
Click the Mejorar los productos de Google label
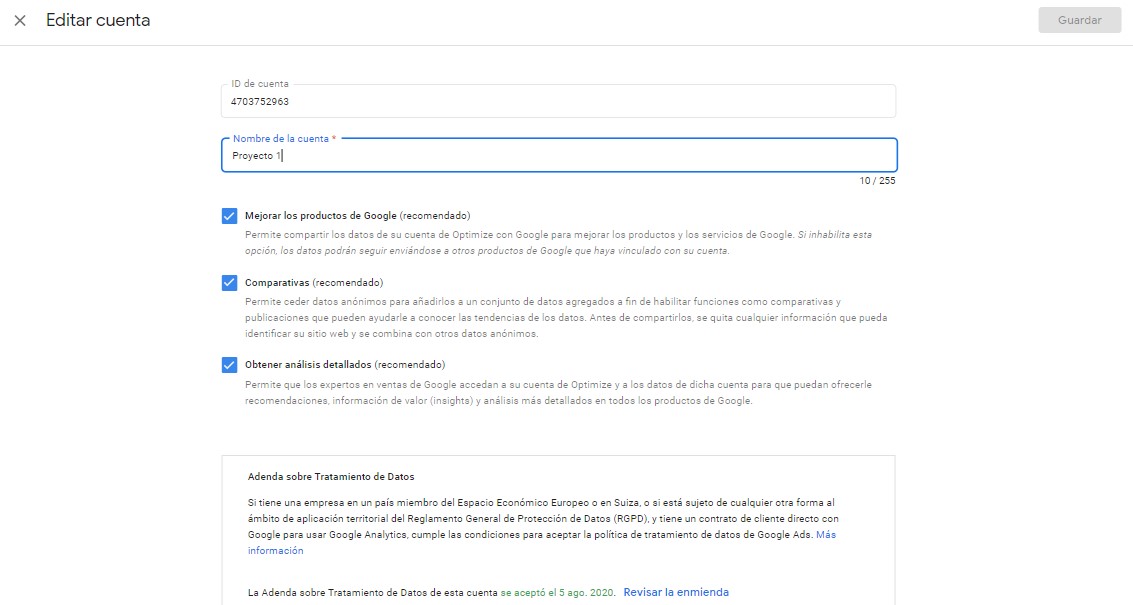pyautogui.click(x=357, y=216)
